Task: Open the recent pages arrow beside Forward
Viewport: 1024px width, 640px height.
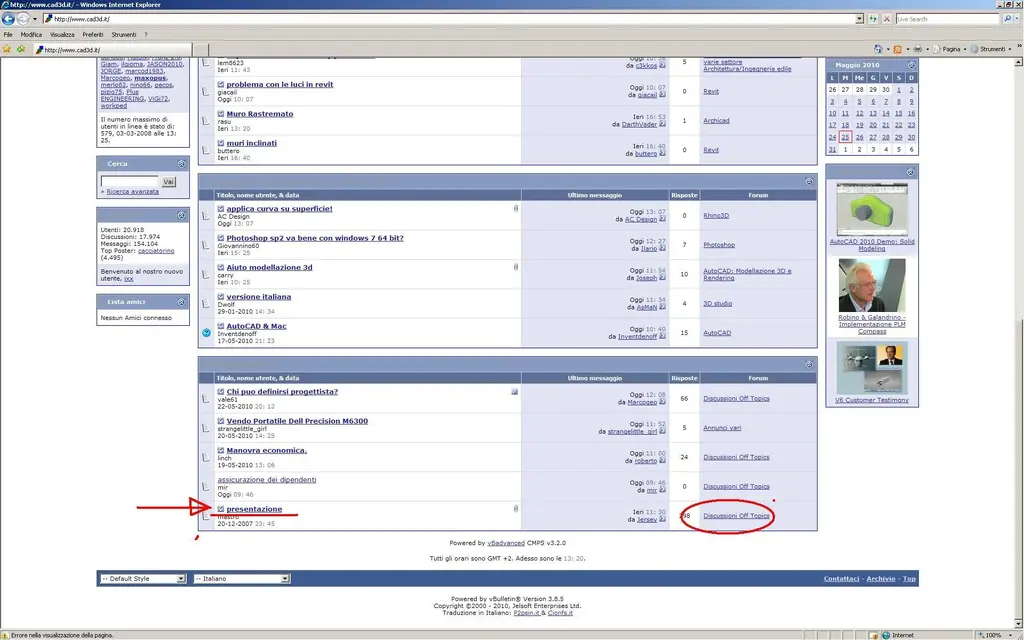Action: pos(35,19)
